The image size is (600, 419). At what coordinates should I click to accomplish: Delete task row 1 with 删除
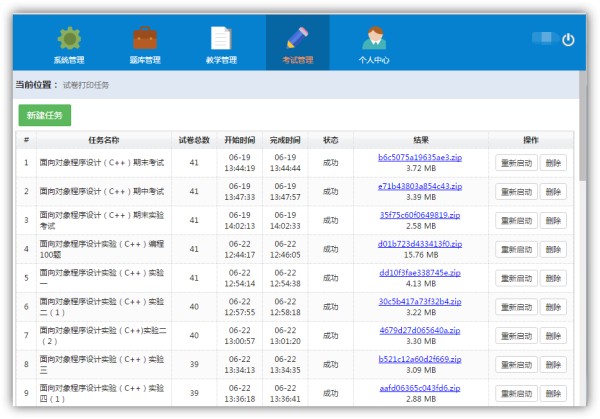click(x=554, y=163)
